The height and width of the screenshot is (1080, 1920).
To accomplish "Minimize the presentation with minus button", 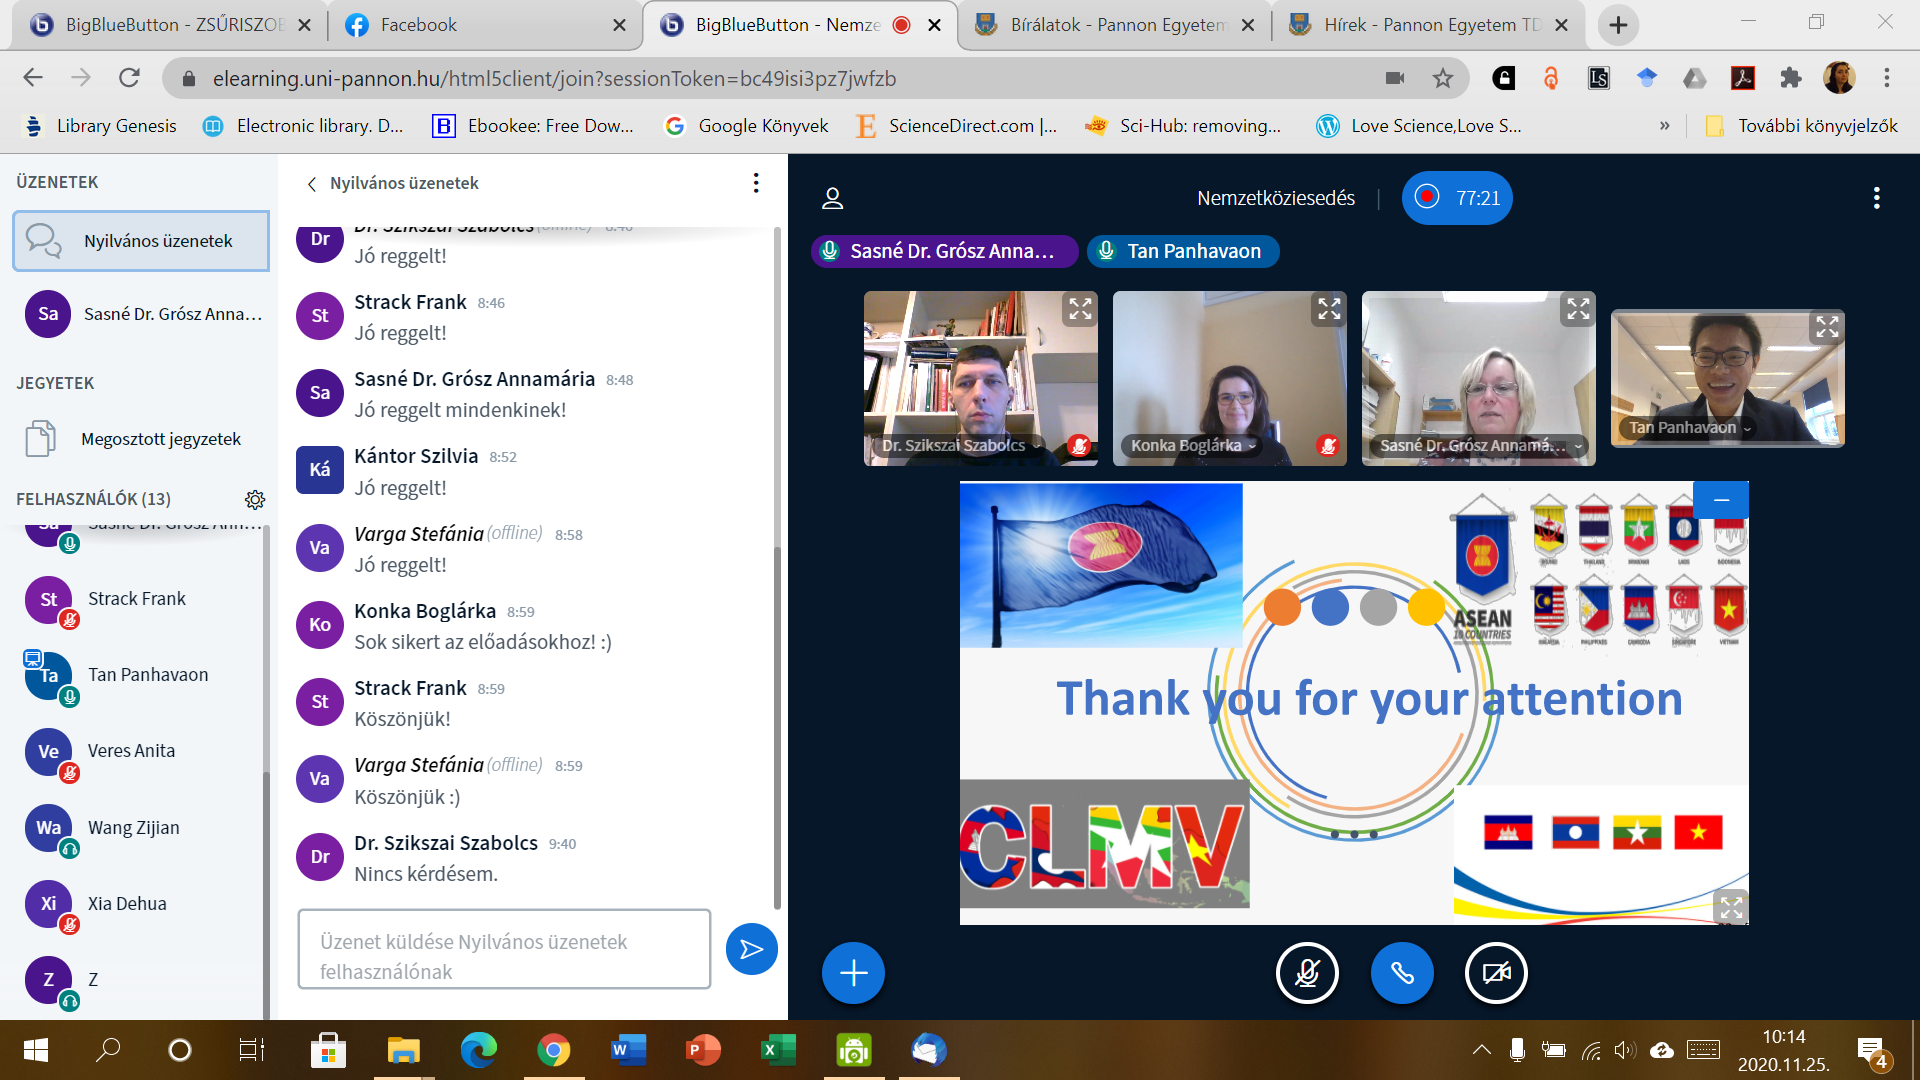I will 1721,499.
